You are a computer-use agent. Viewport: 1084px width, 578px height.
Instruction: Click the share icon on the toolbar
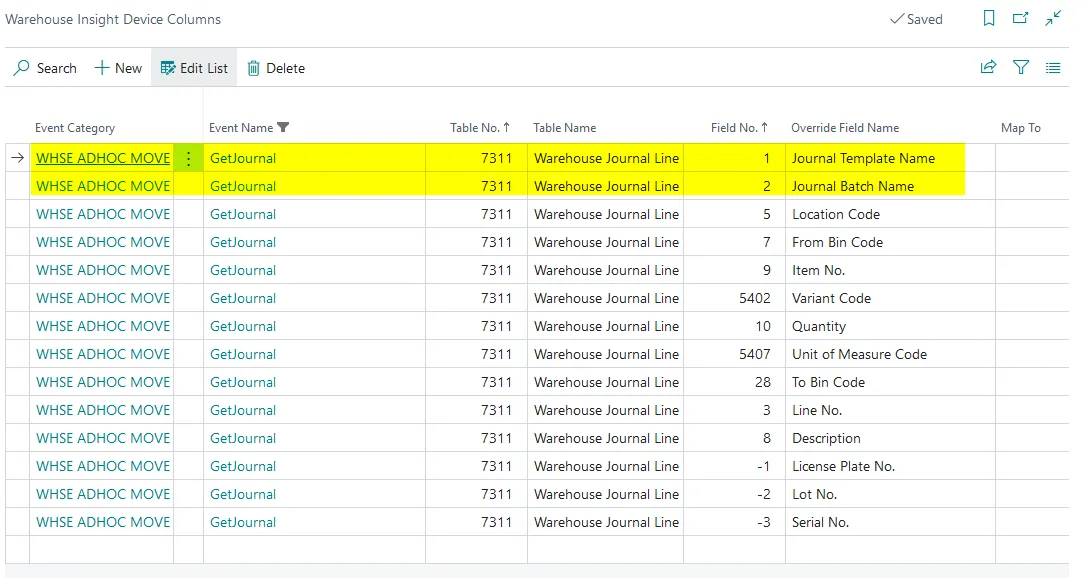coord(988,68)
